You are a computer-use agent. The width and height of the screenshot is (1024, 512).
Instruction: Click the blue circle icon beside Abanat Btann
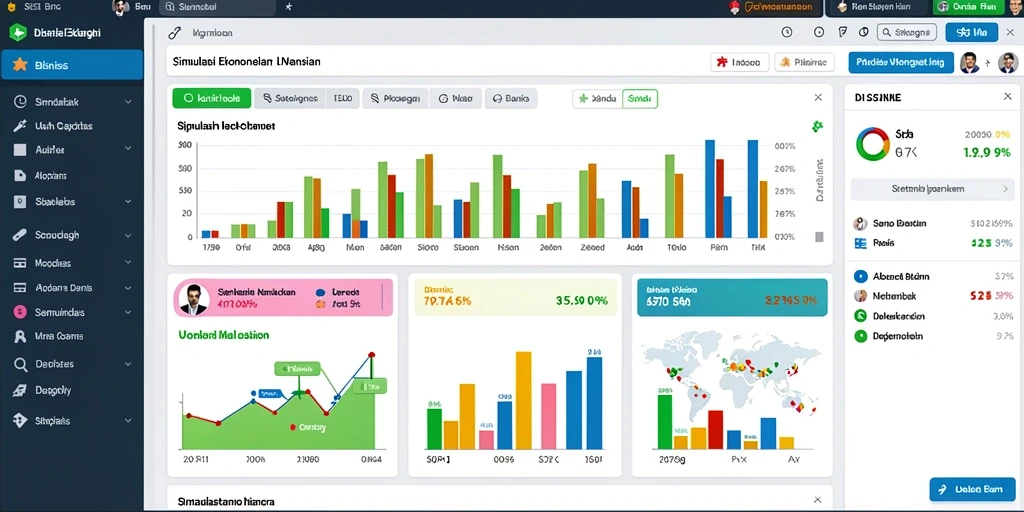(x=861, y=276)
